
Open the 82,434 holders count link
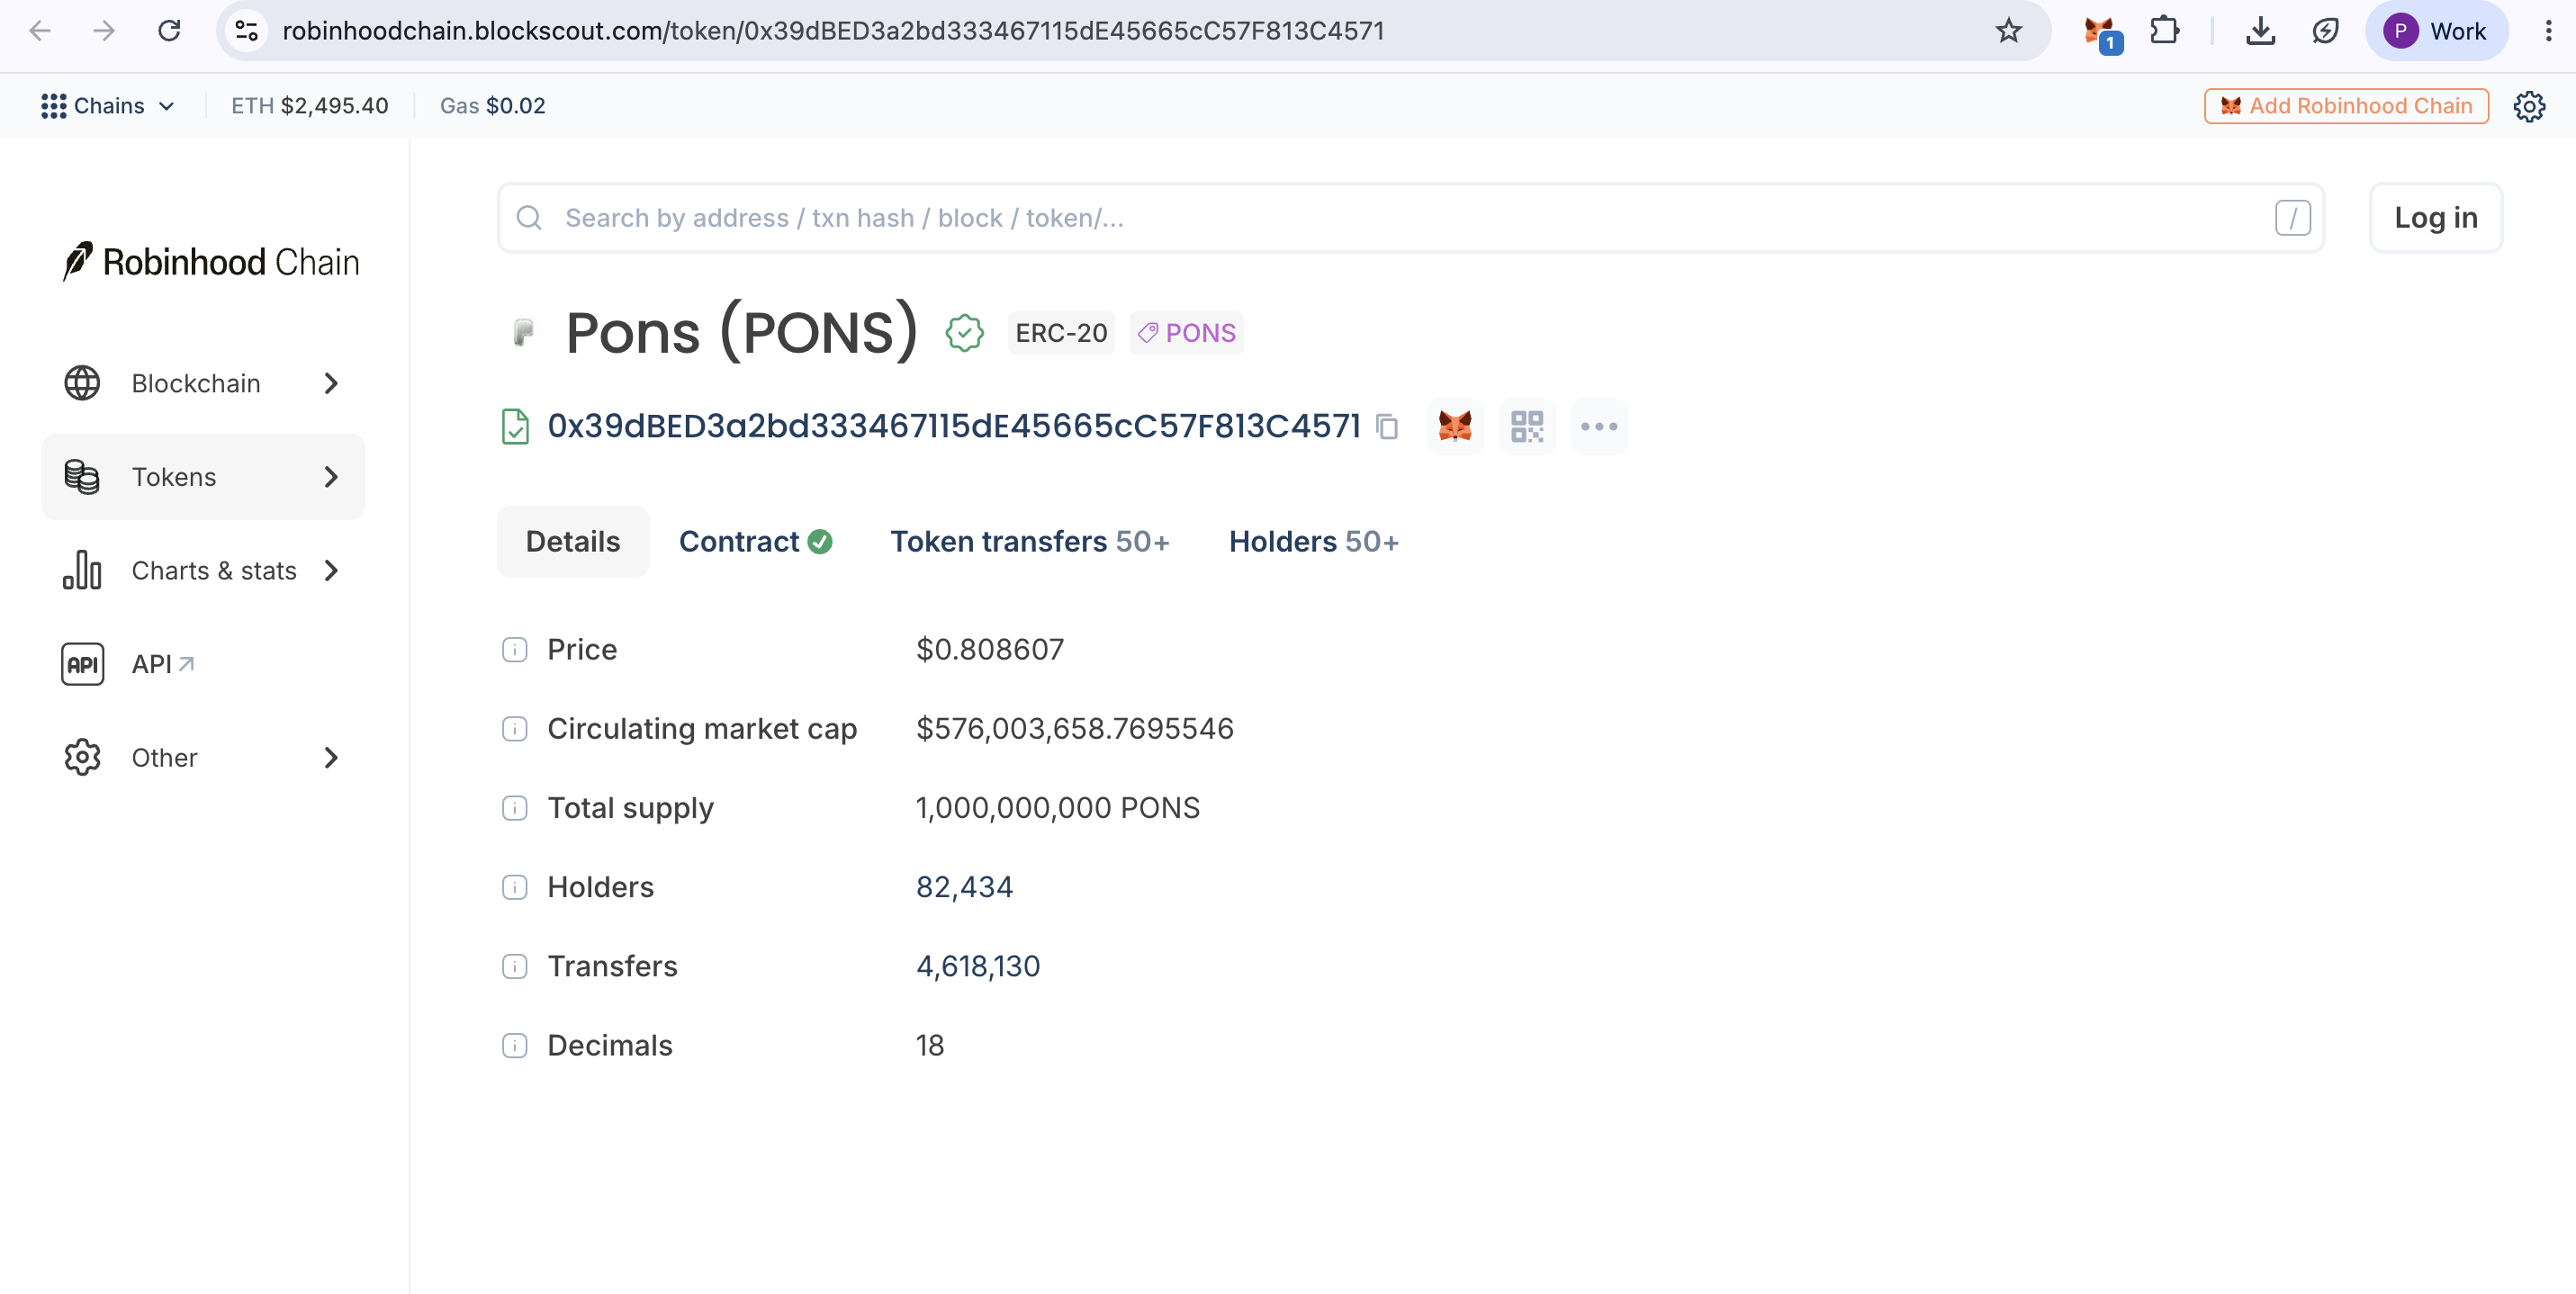pyautogui.click(x=964, y=887)
